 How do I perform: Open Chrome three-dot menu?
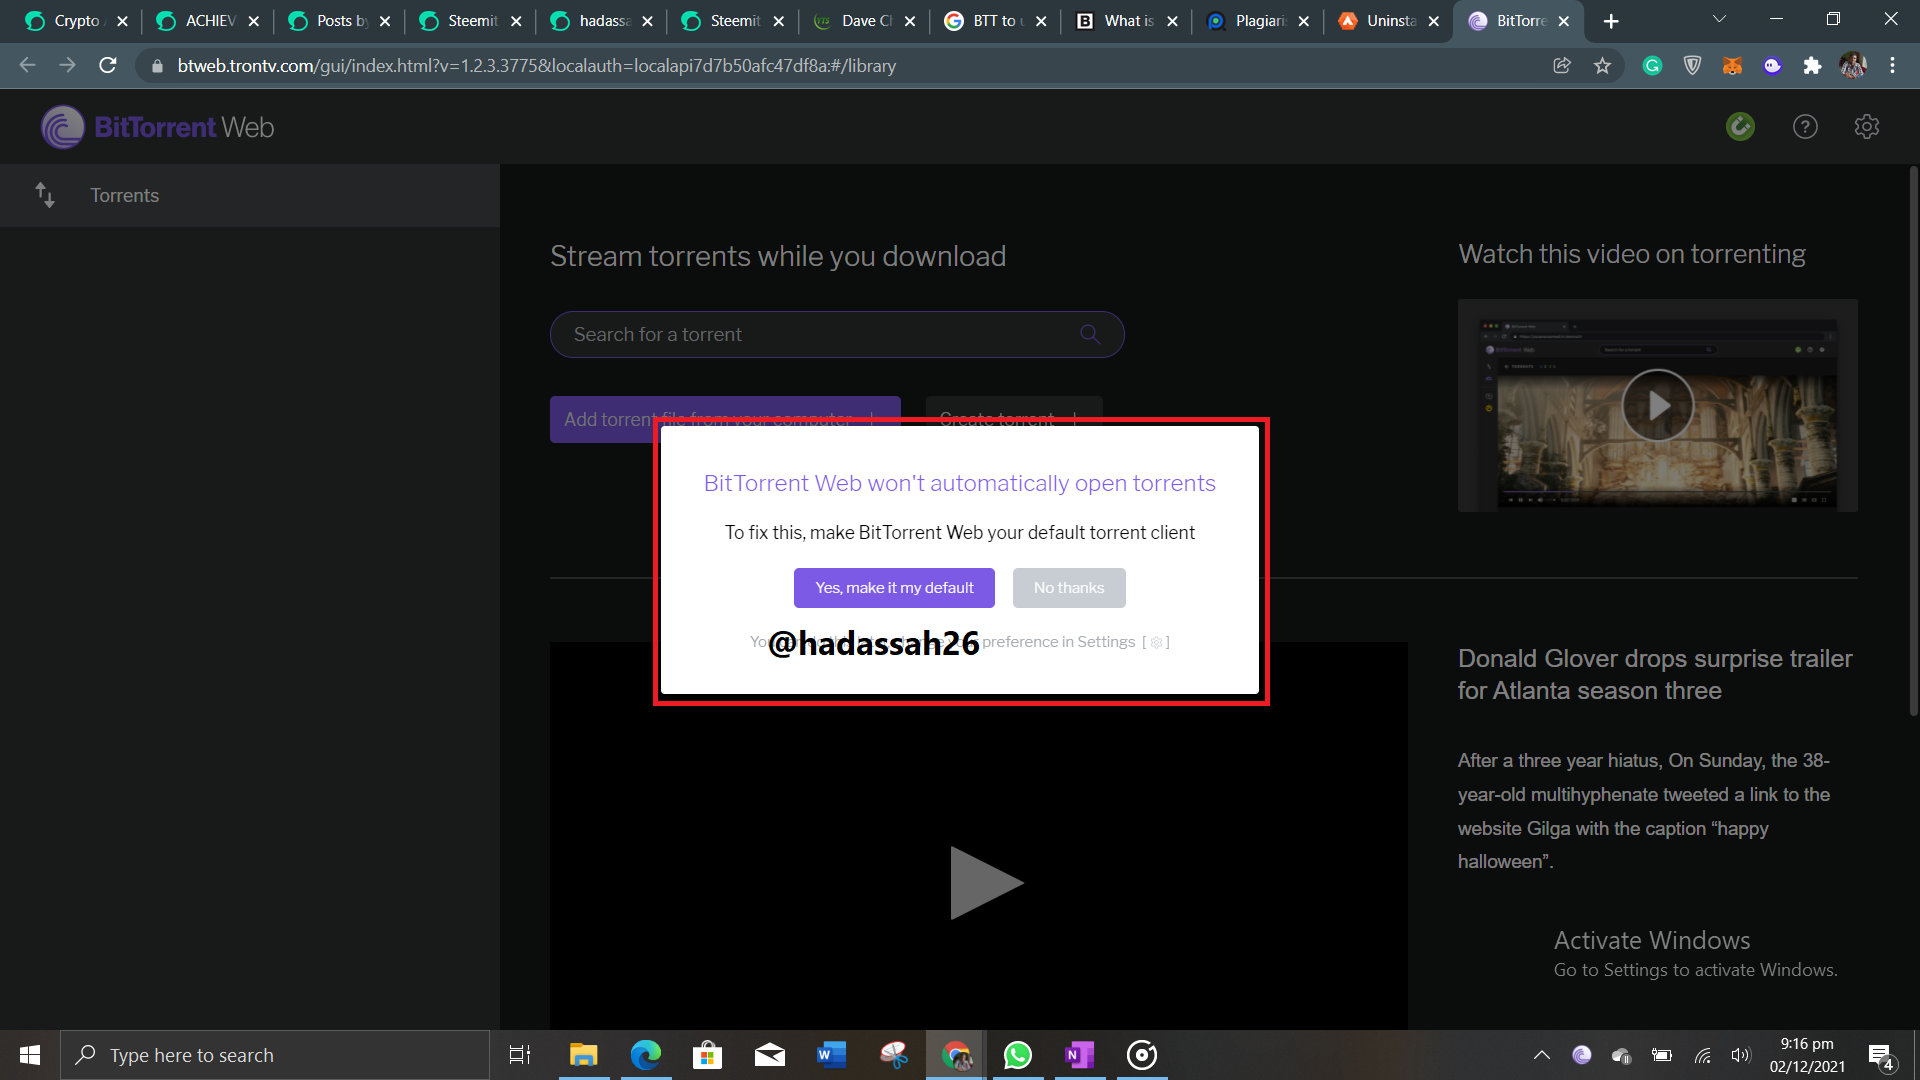point(1892,66)
